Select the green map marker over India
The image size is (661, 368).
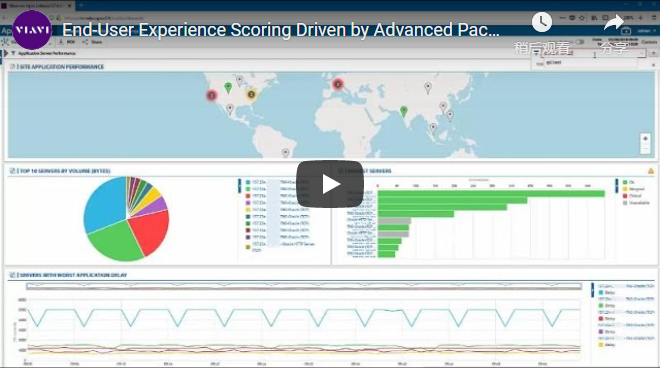click(404, 111)
